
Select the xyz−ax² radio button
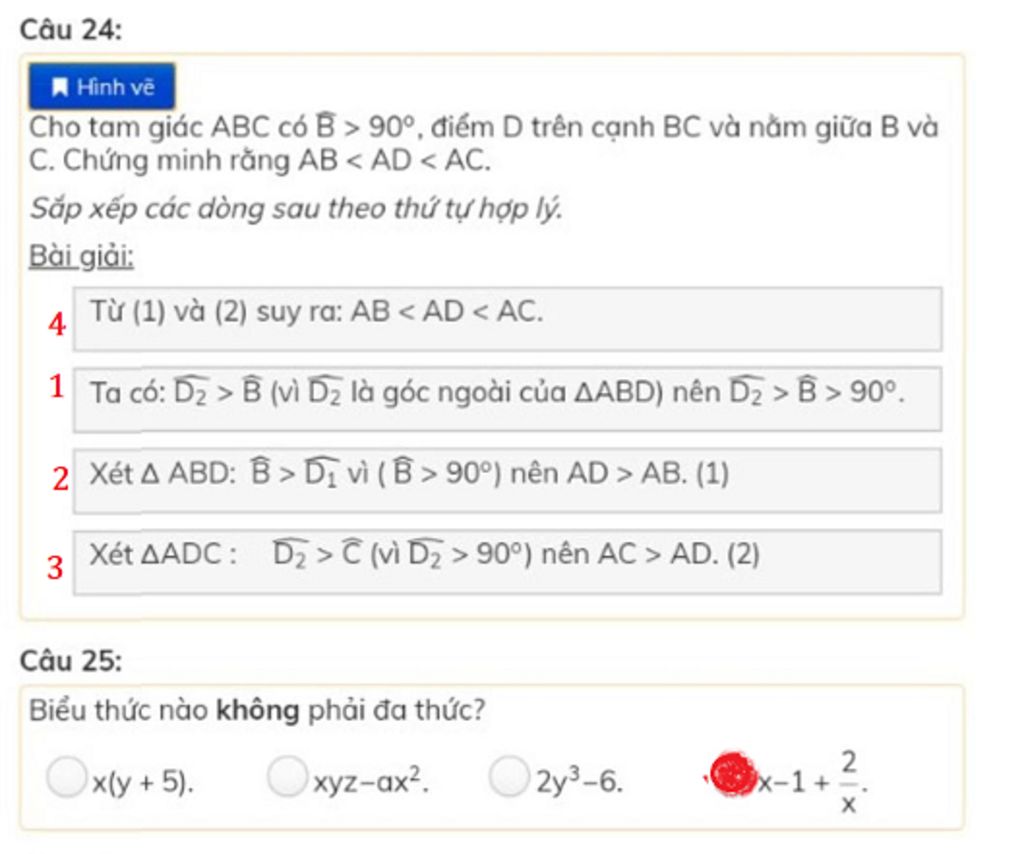tap(288, 777)
